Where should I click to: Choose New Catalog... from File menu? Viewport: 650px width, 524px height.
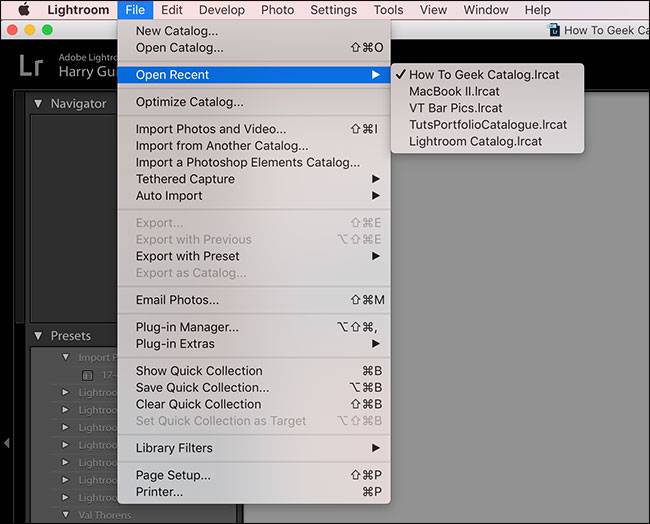coord(254,31)
